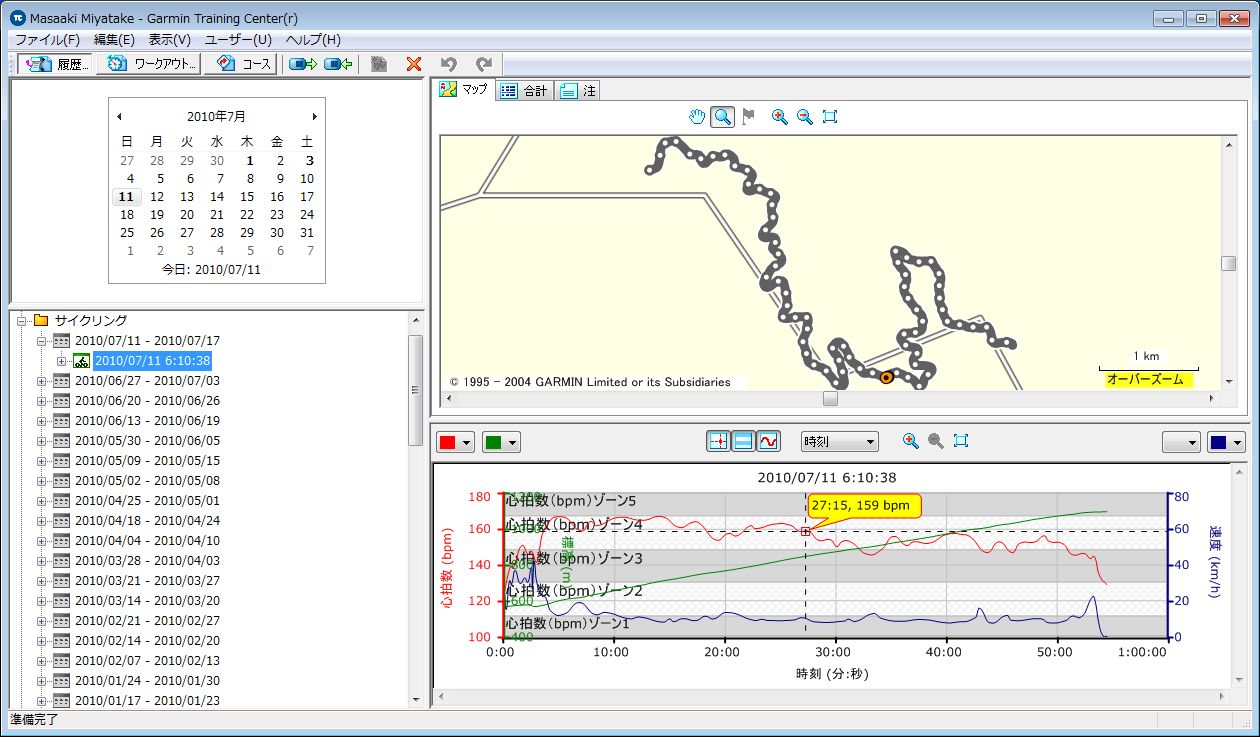Toggle the chart curve smoothing button
The height and width of the screenshot is (737, 1260).
pyautogui.click(x=768, y=441)
